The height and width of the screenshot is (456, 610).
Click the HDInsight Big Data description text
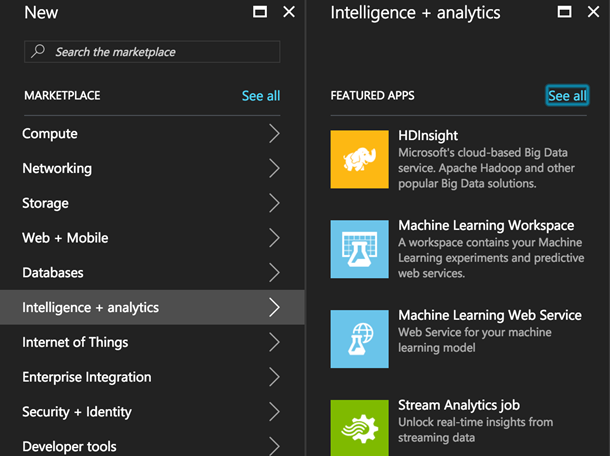tap(486, 168)
